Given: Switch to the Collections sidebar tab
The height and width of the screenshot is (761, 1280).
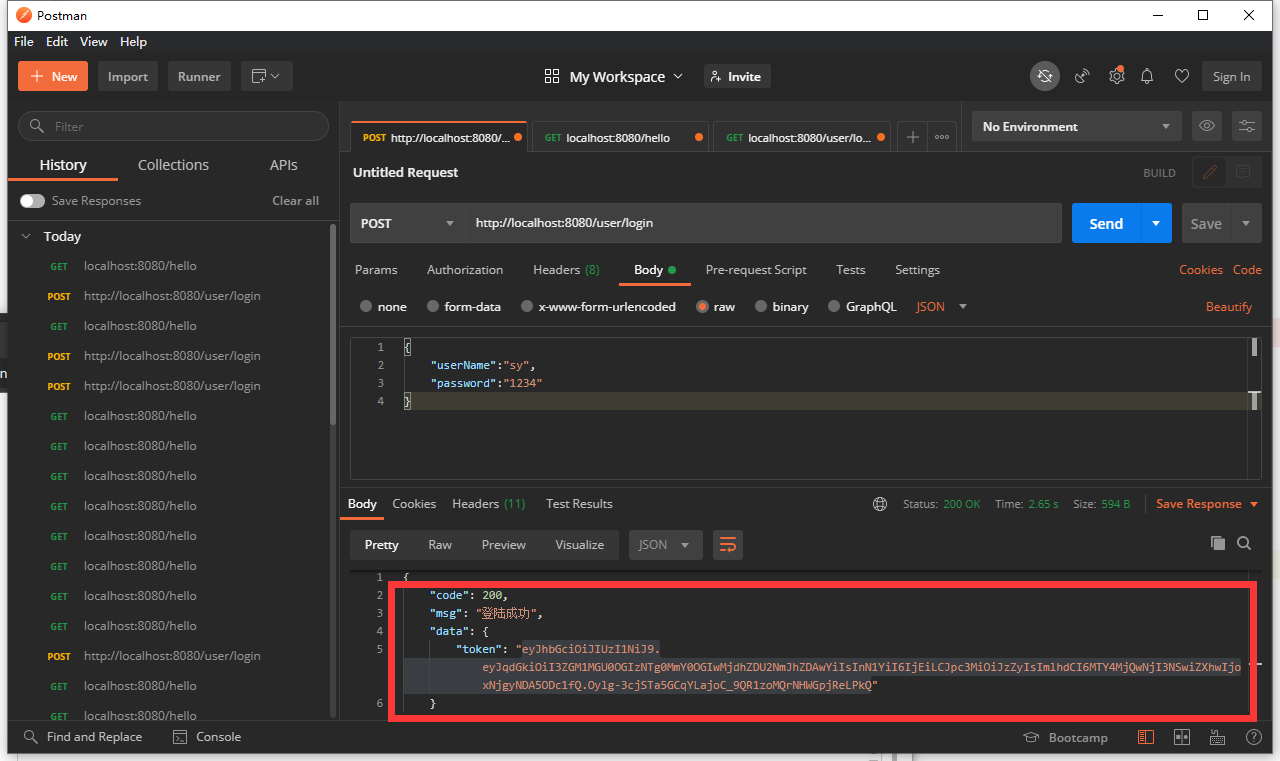Looking at the screenshot, I should tap(173, 165).
